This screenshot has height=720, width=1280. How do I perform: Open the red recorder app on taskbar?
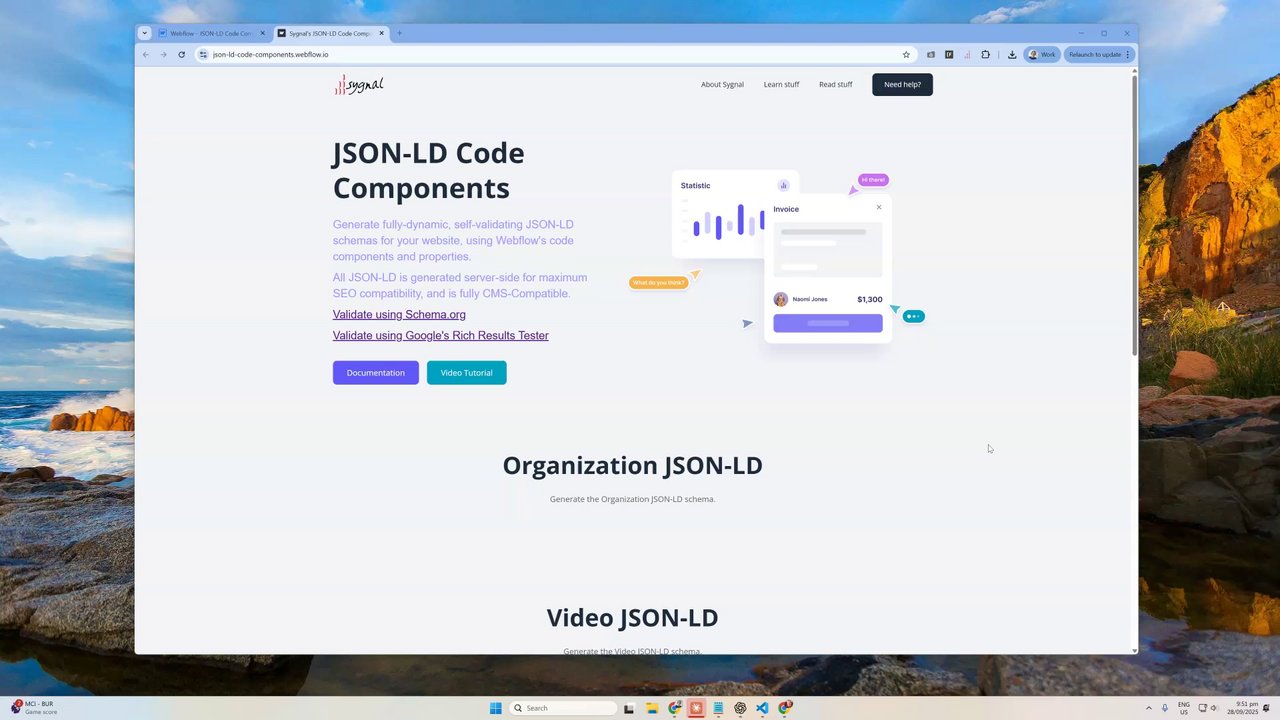pyautogui.click(x=696, y=708)
